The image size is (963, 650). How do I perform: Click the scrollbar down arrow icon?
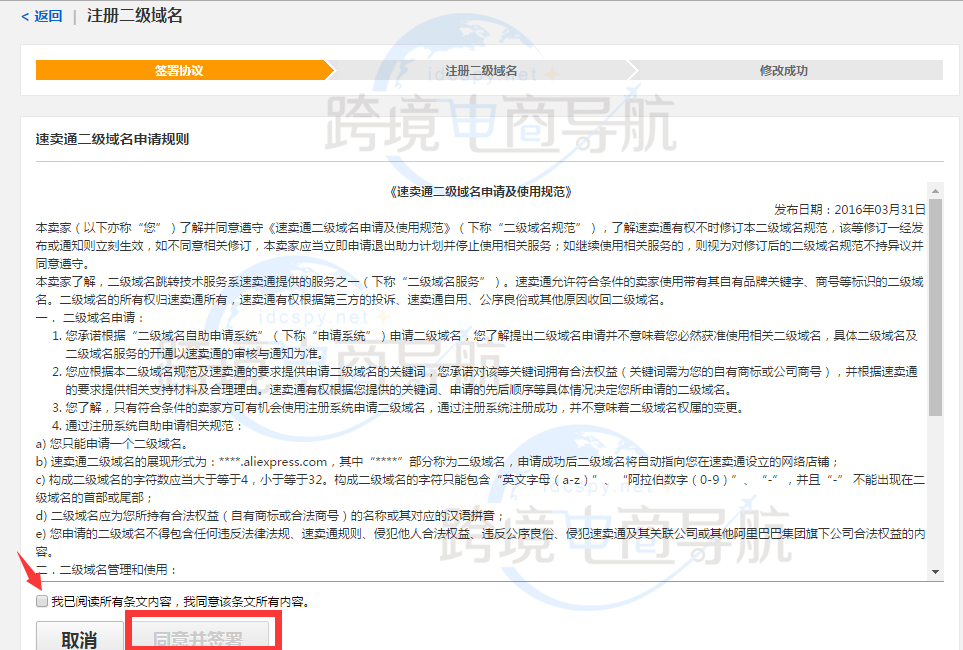tap(934, 572)
